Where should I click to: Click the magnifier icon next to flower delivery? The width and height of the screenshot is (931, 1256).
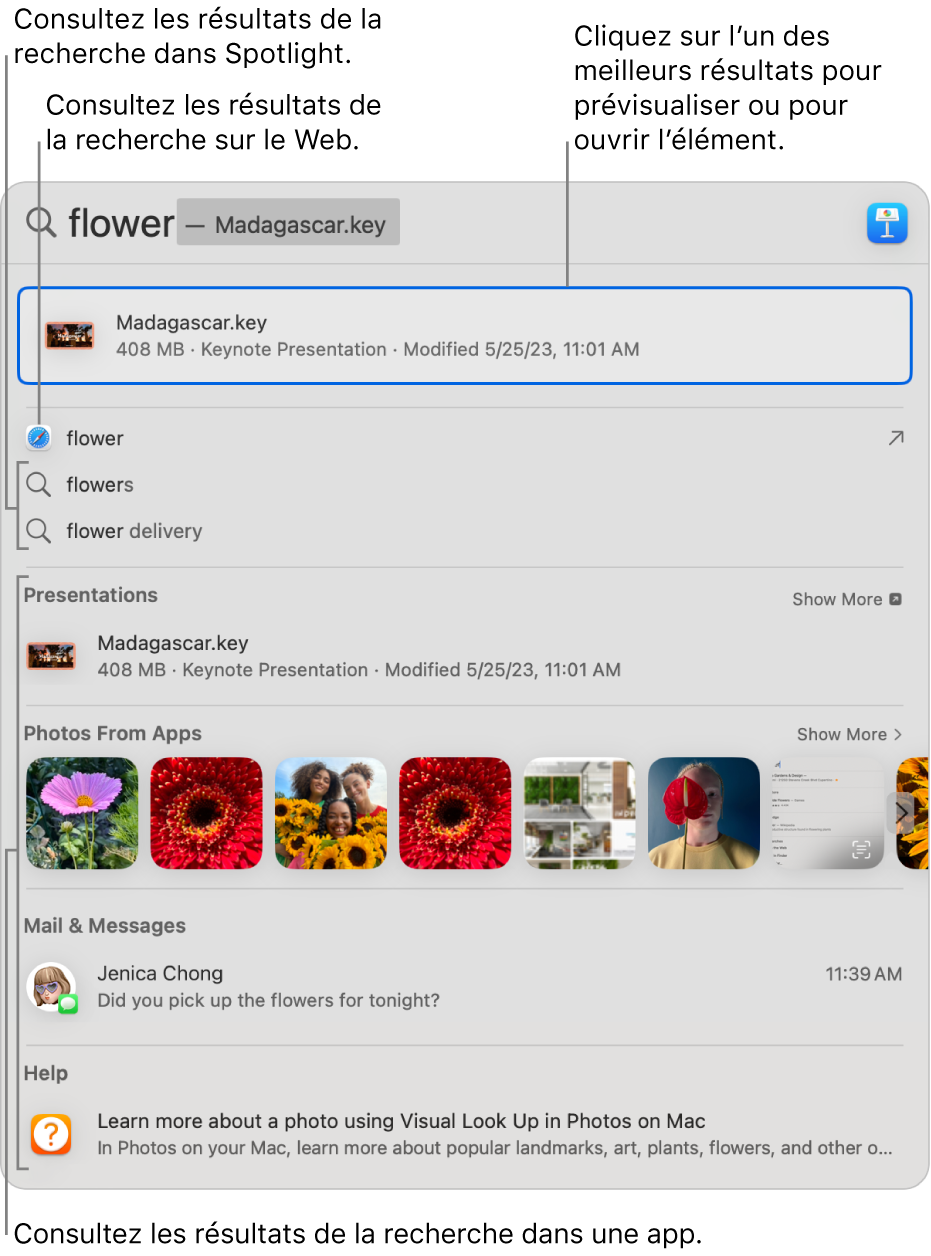39,531
